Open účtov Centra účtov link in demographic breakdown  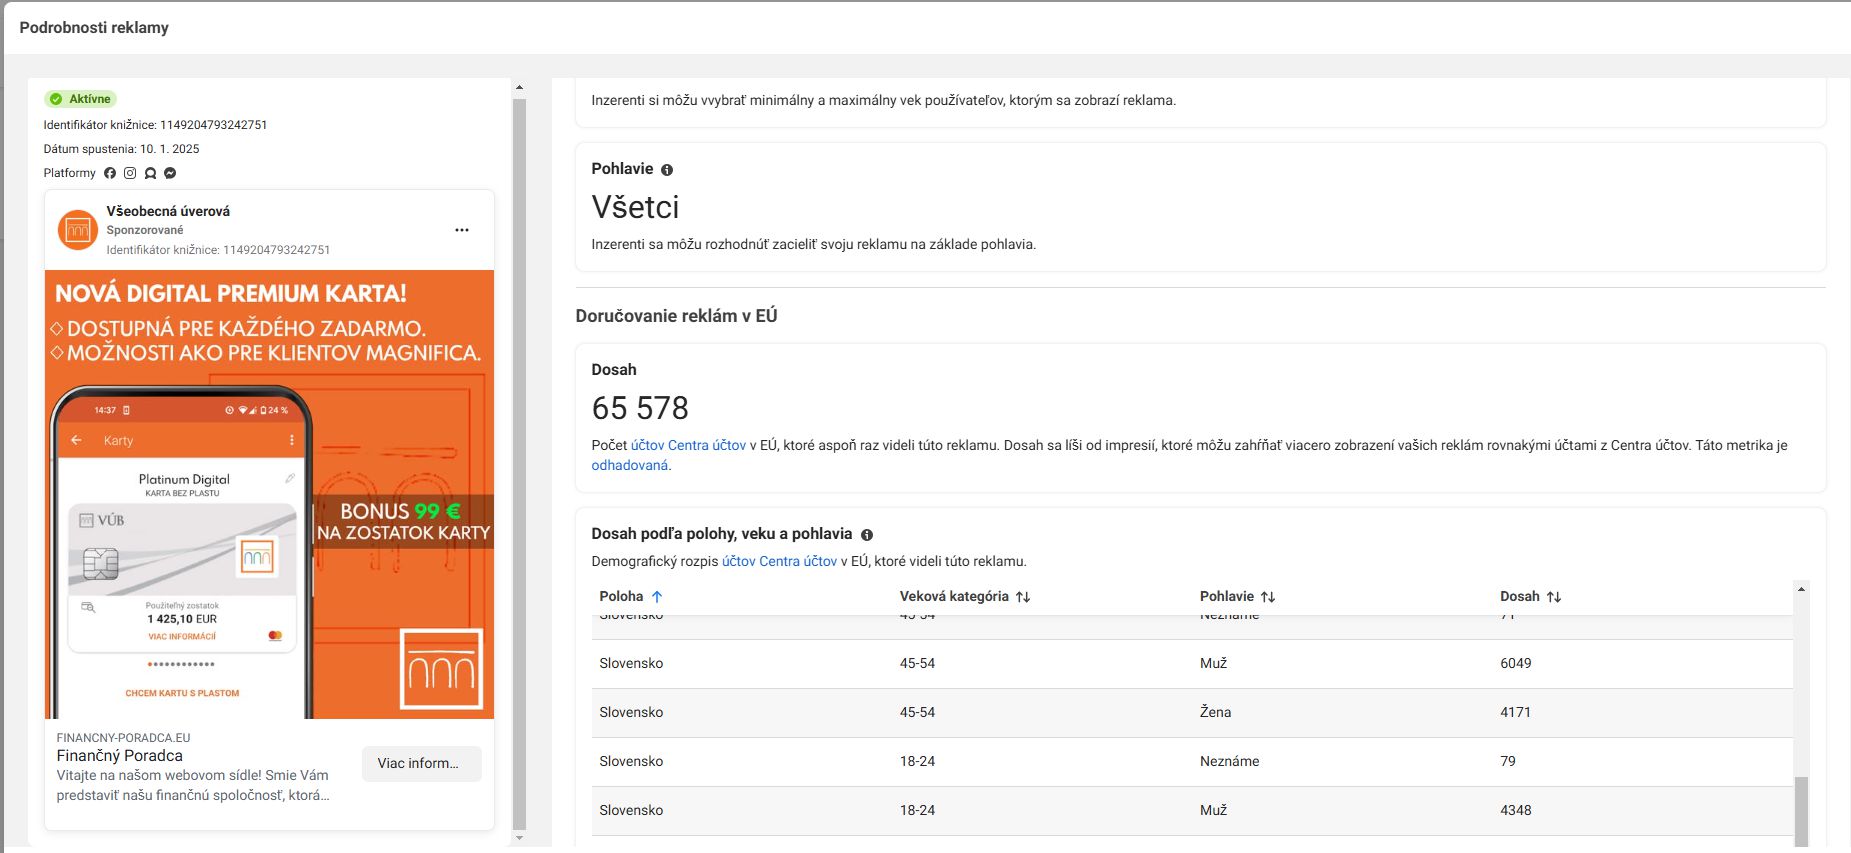coord(779,561)
